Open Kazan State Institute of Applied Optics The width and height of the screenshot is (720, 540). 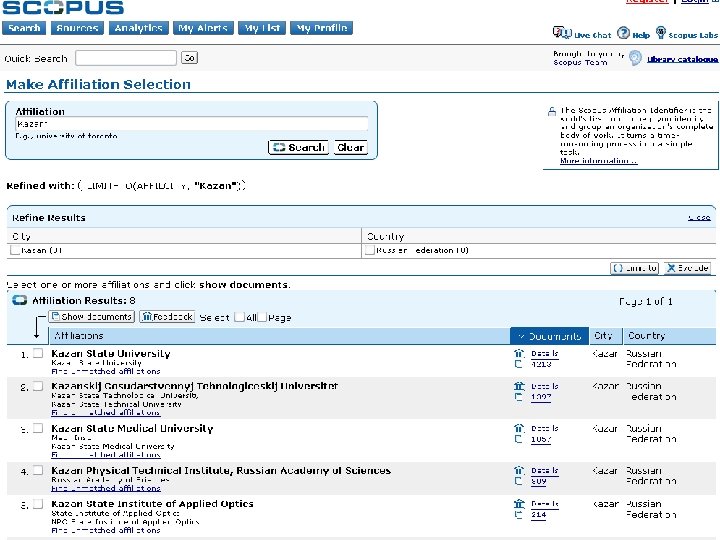[x=152, y=504]
